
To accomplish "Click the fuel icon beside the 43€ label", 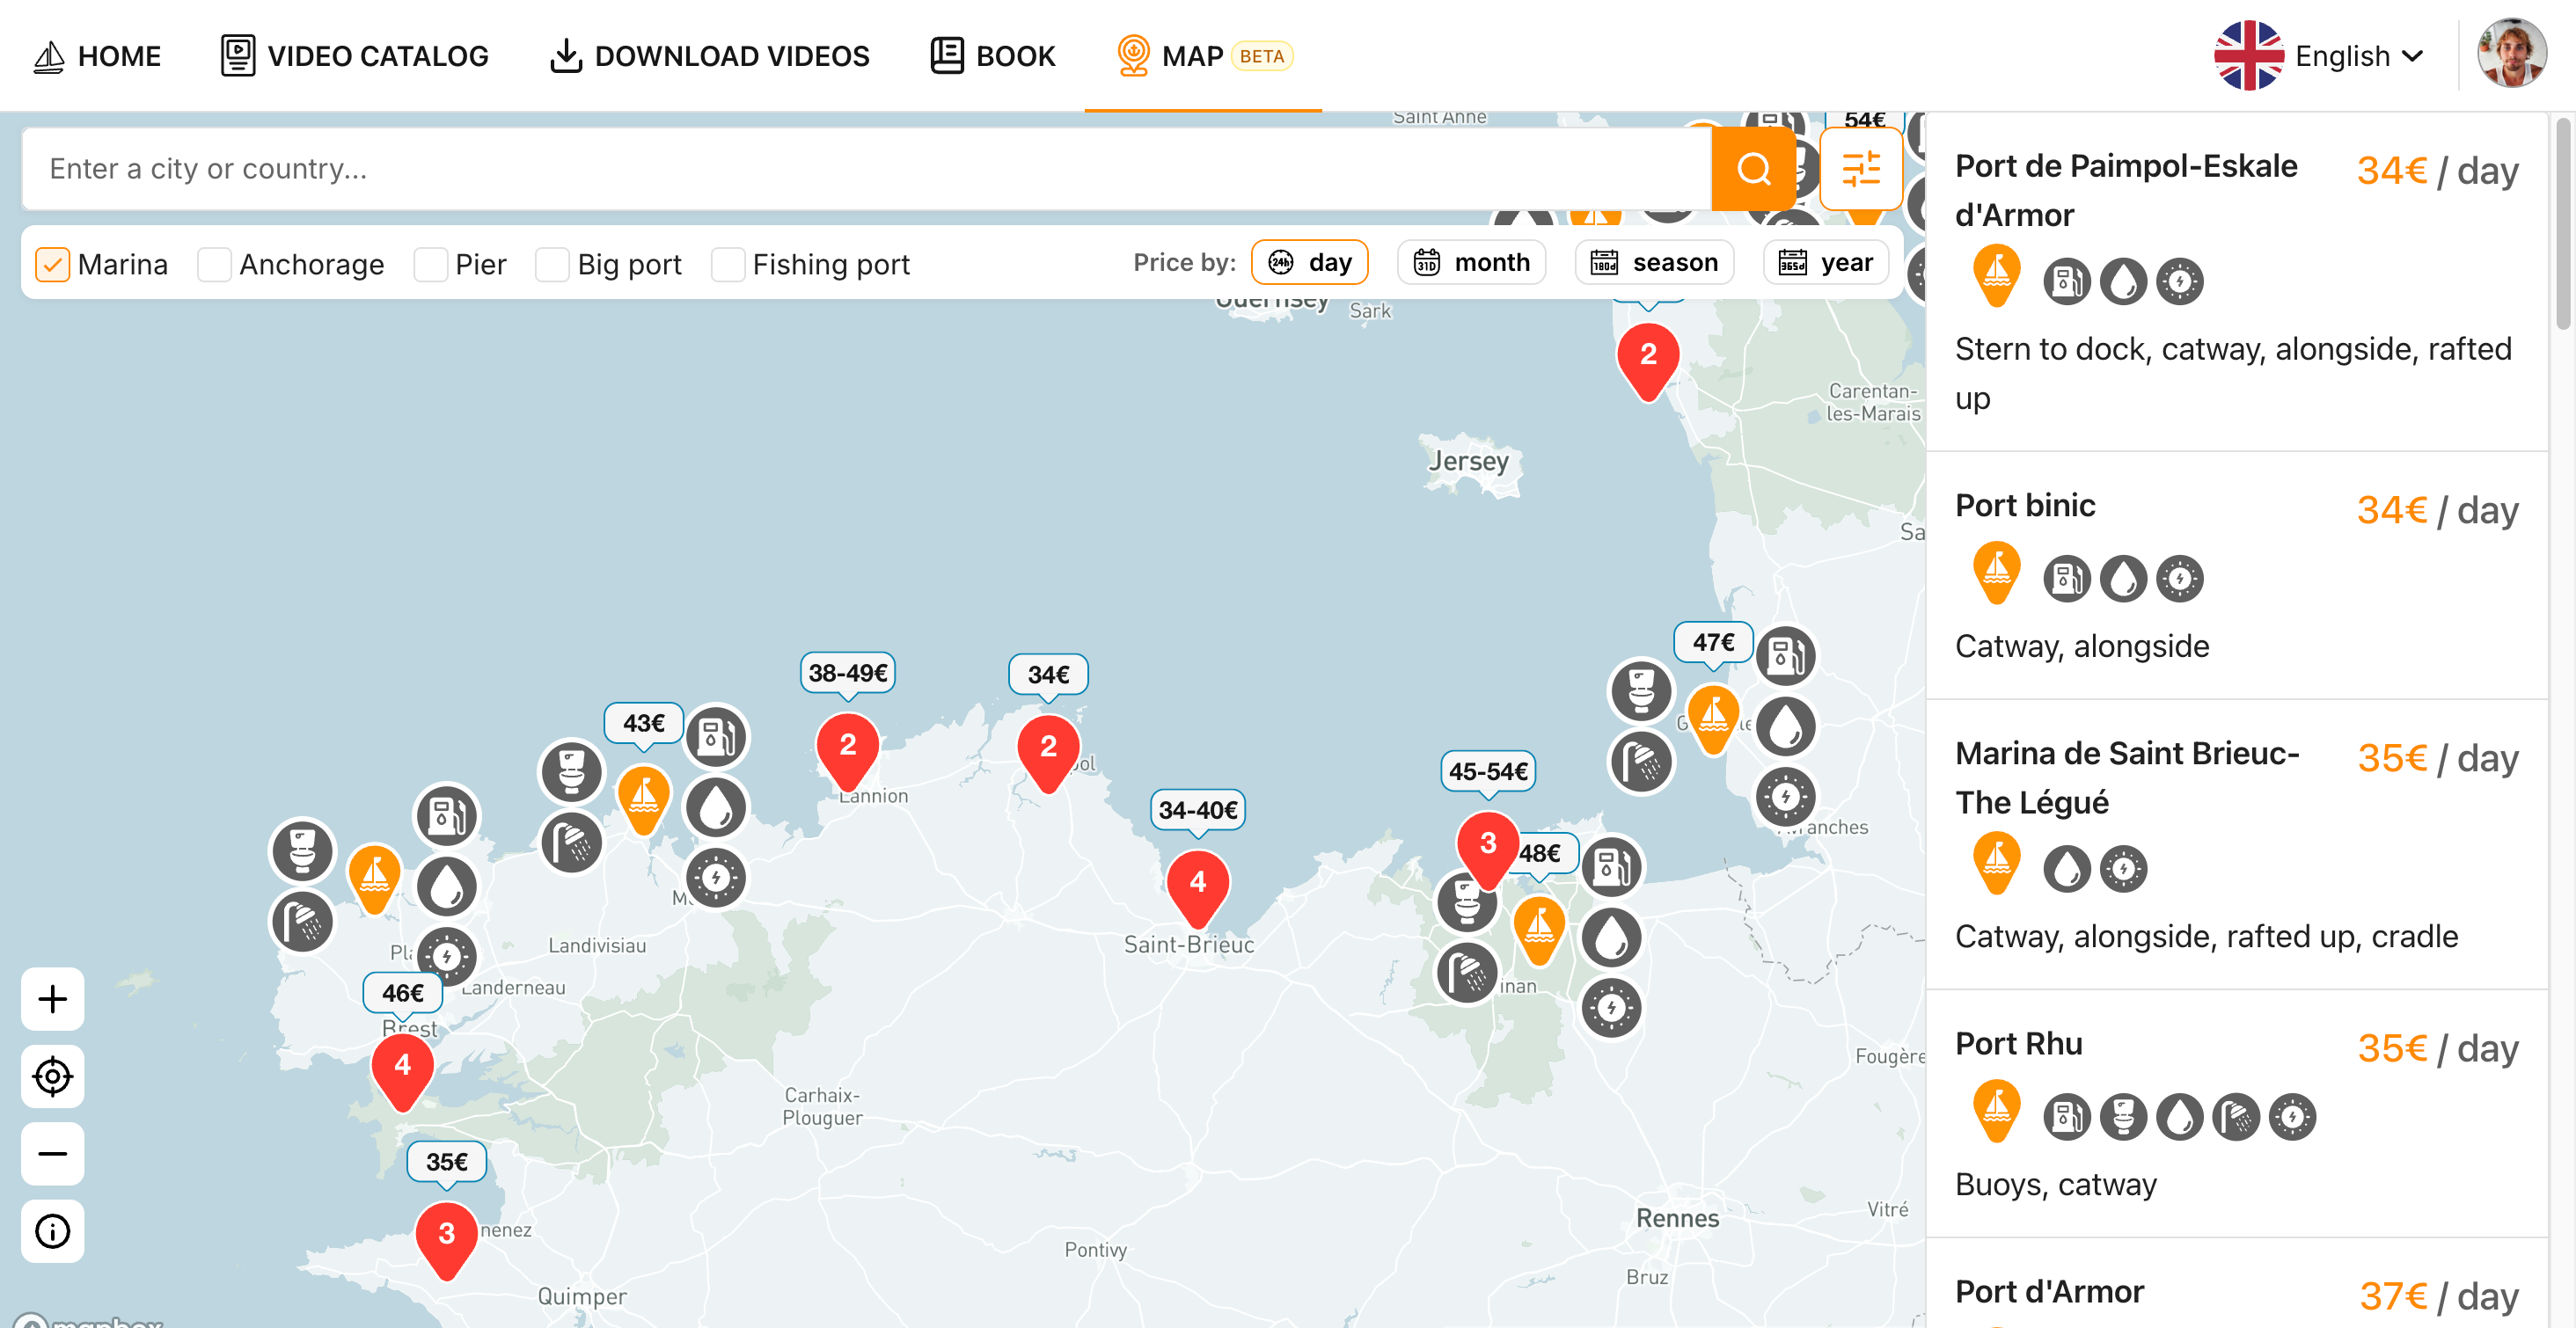I will click(x=716, y=737).
